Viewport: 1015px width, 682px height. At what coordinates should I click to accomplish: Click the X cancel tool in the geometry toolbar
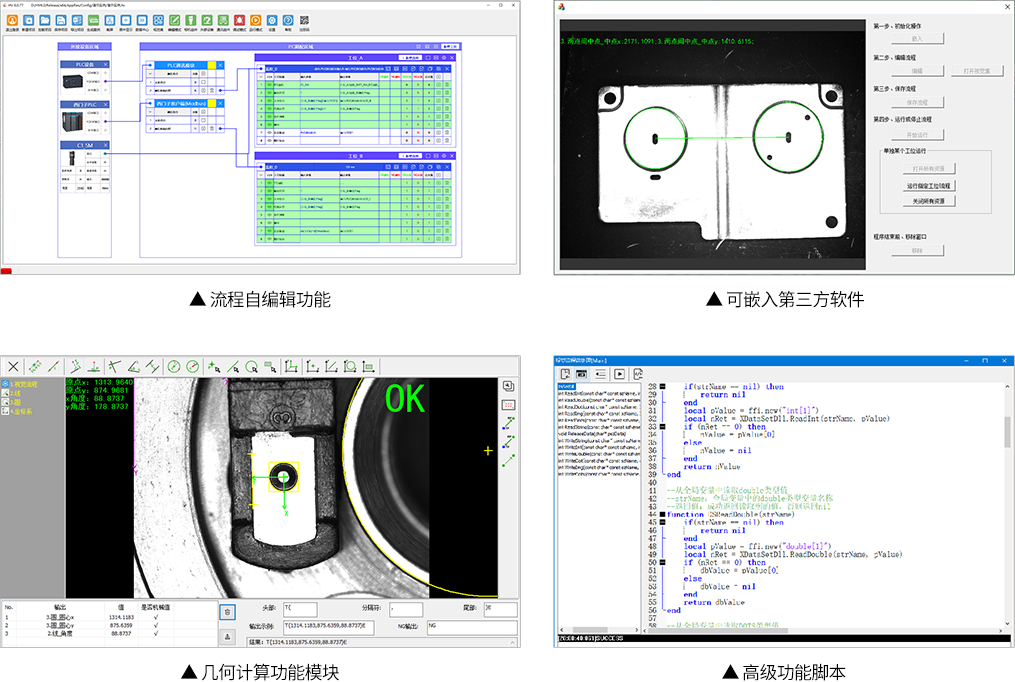tap(13, 367)
